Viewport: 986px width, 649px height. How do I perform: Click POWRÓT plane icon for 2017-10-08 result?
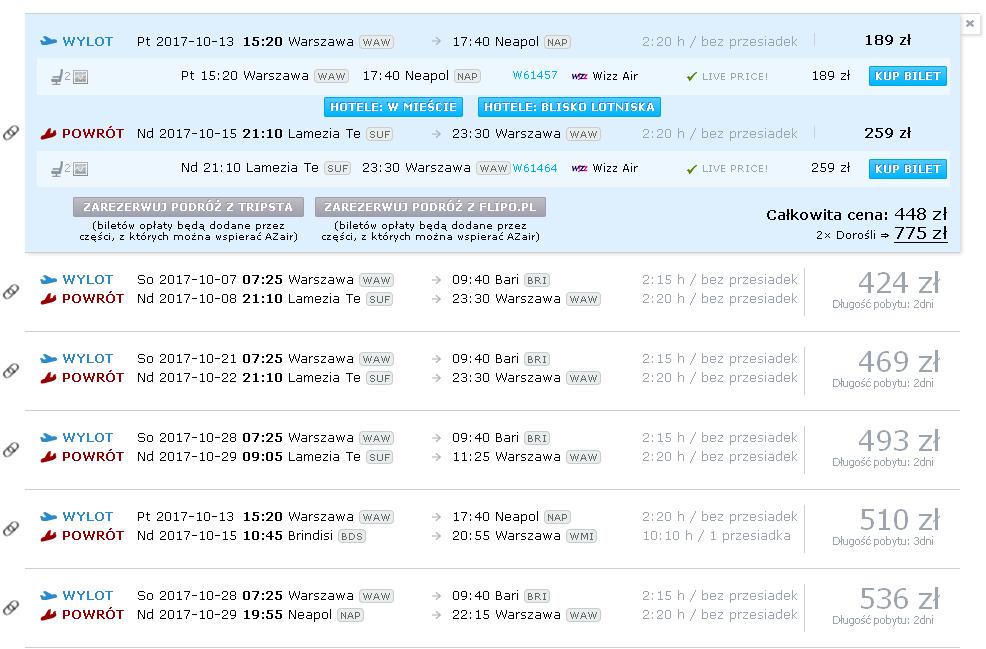pyautogui.click(x=48, y=299)
